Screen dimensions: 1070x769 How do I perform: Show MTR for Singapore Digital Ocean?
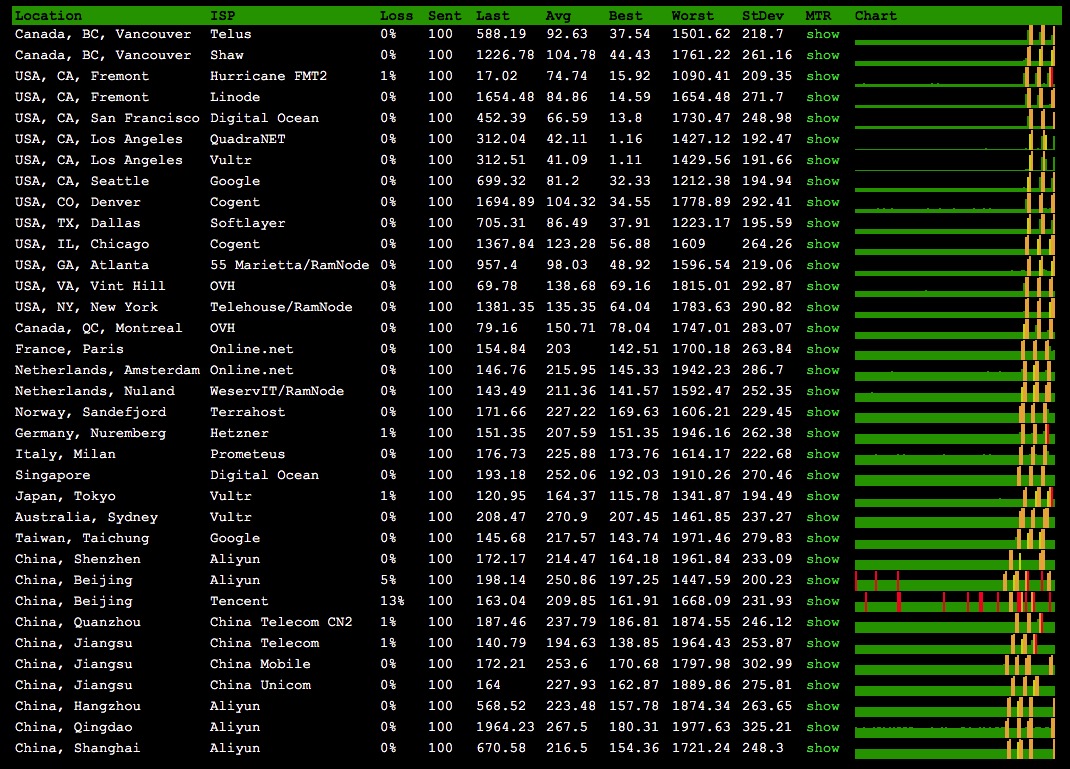click(823, 475)
